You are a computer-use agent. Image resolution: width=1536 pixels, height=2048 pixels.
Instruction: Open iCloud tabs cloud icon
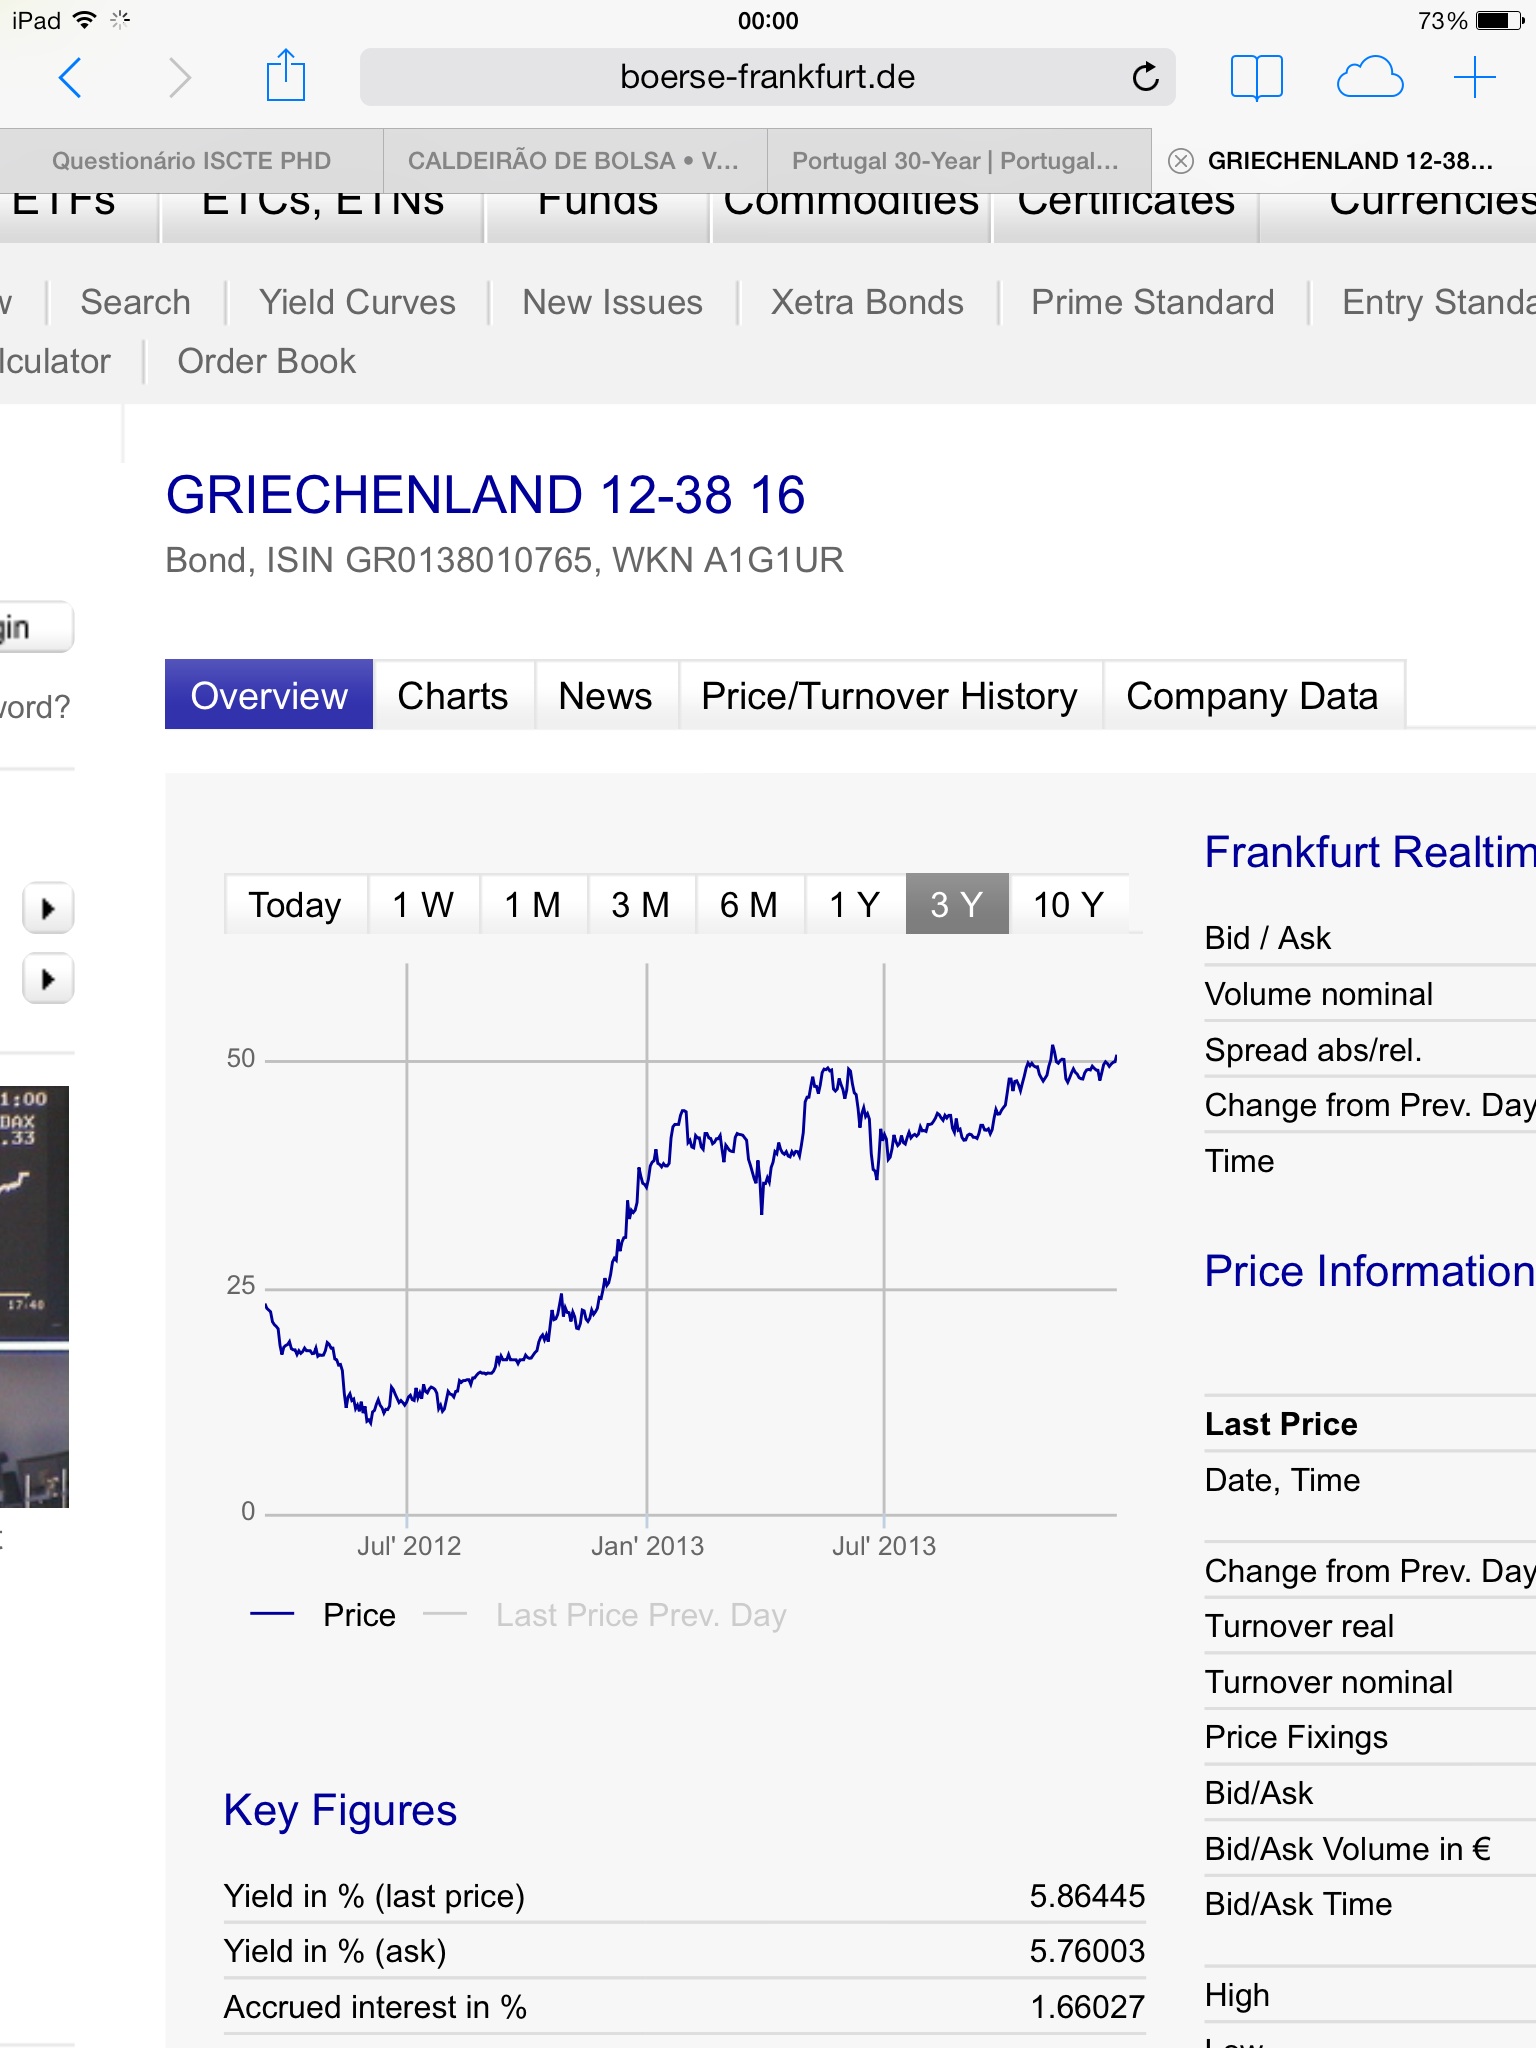[x=1369, y=77]
